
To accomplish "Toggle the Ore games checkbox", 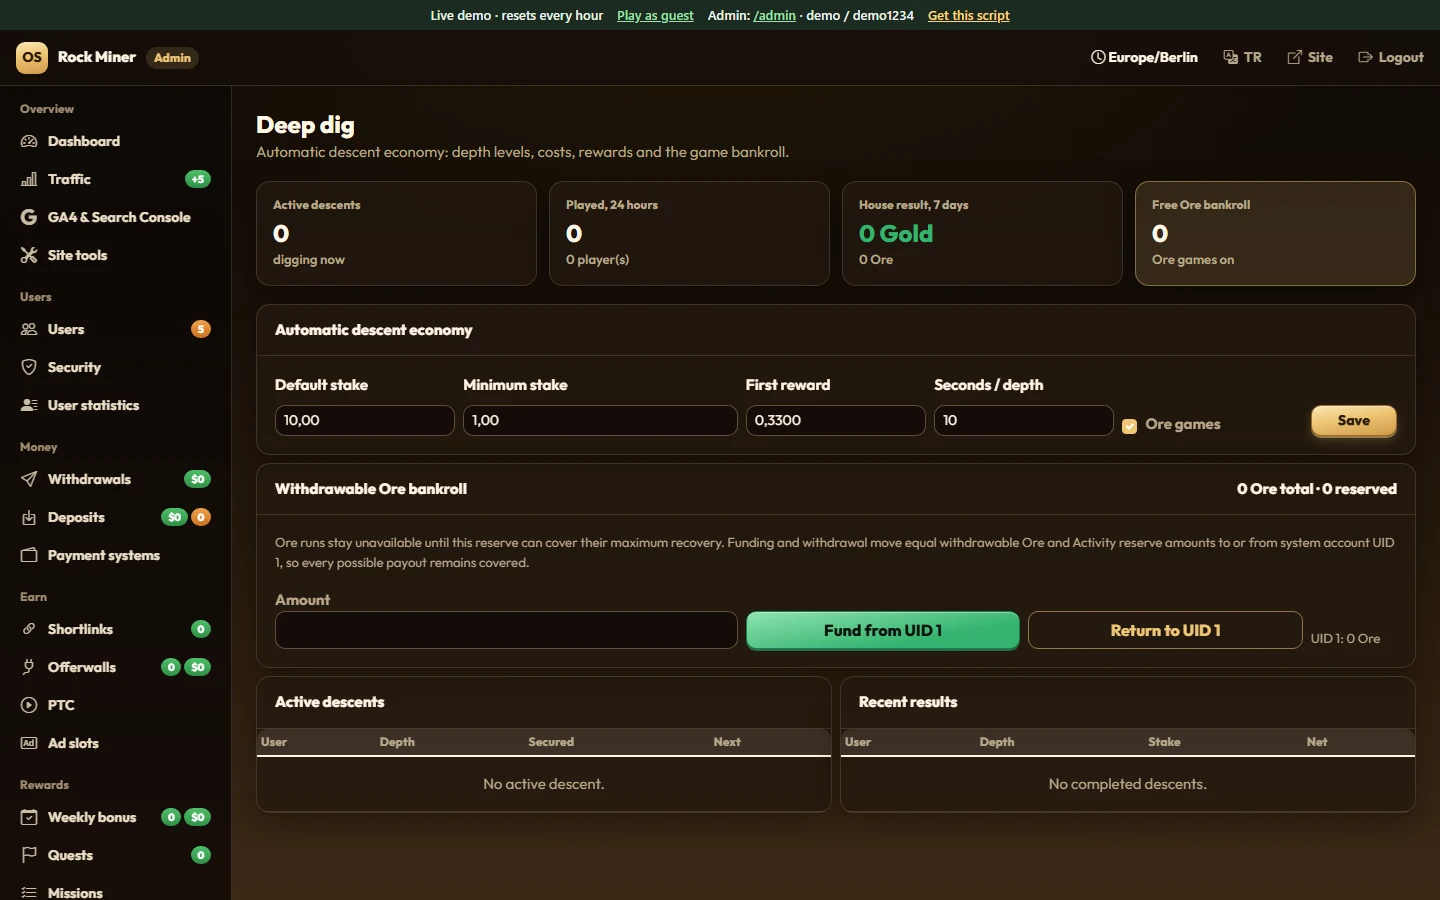I will click(x=1130, y=426).
